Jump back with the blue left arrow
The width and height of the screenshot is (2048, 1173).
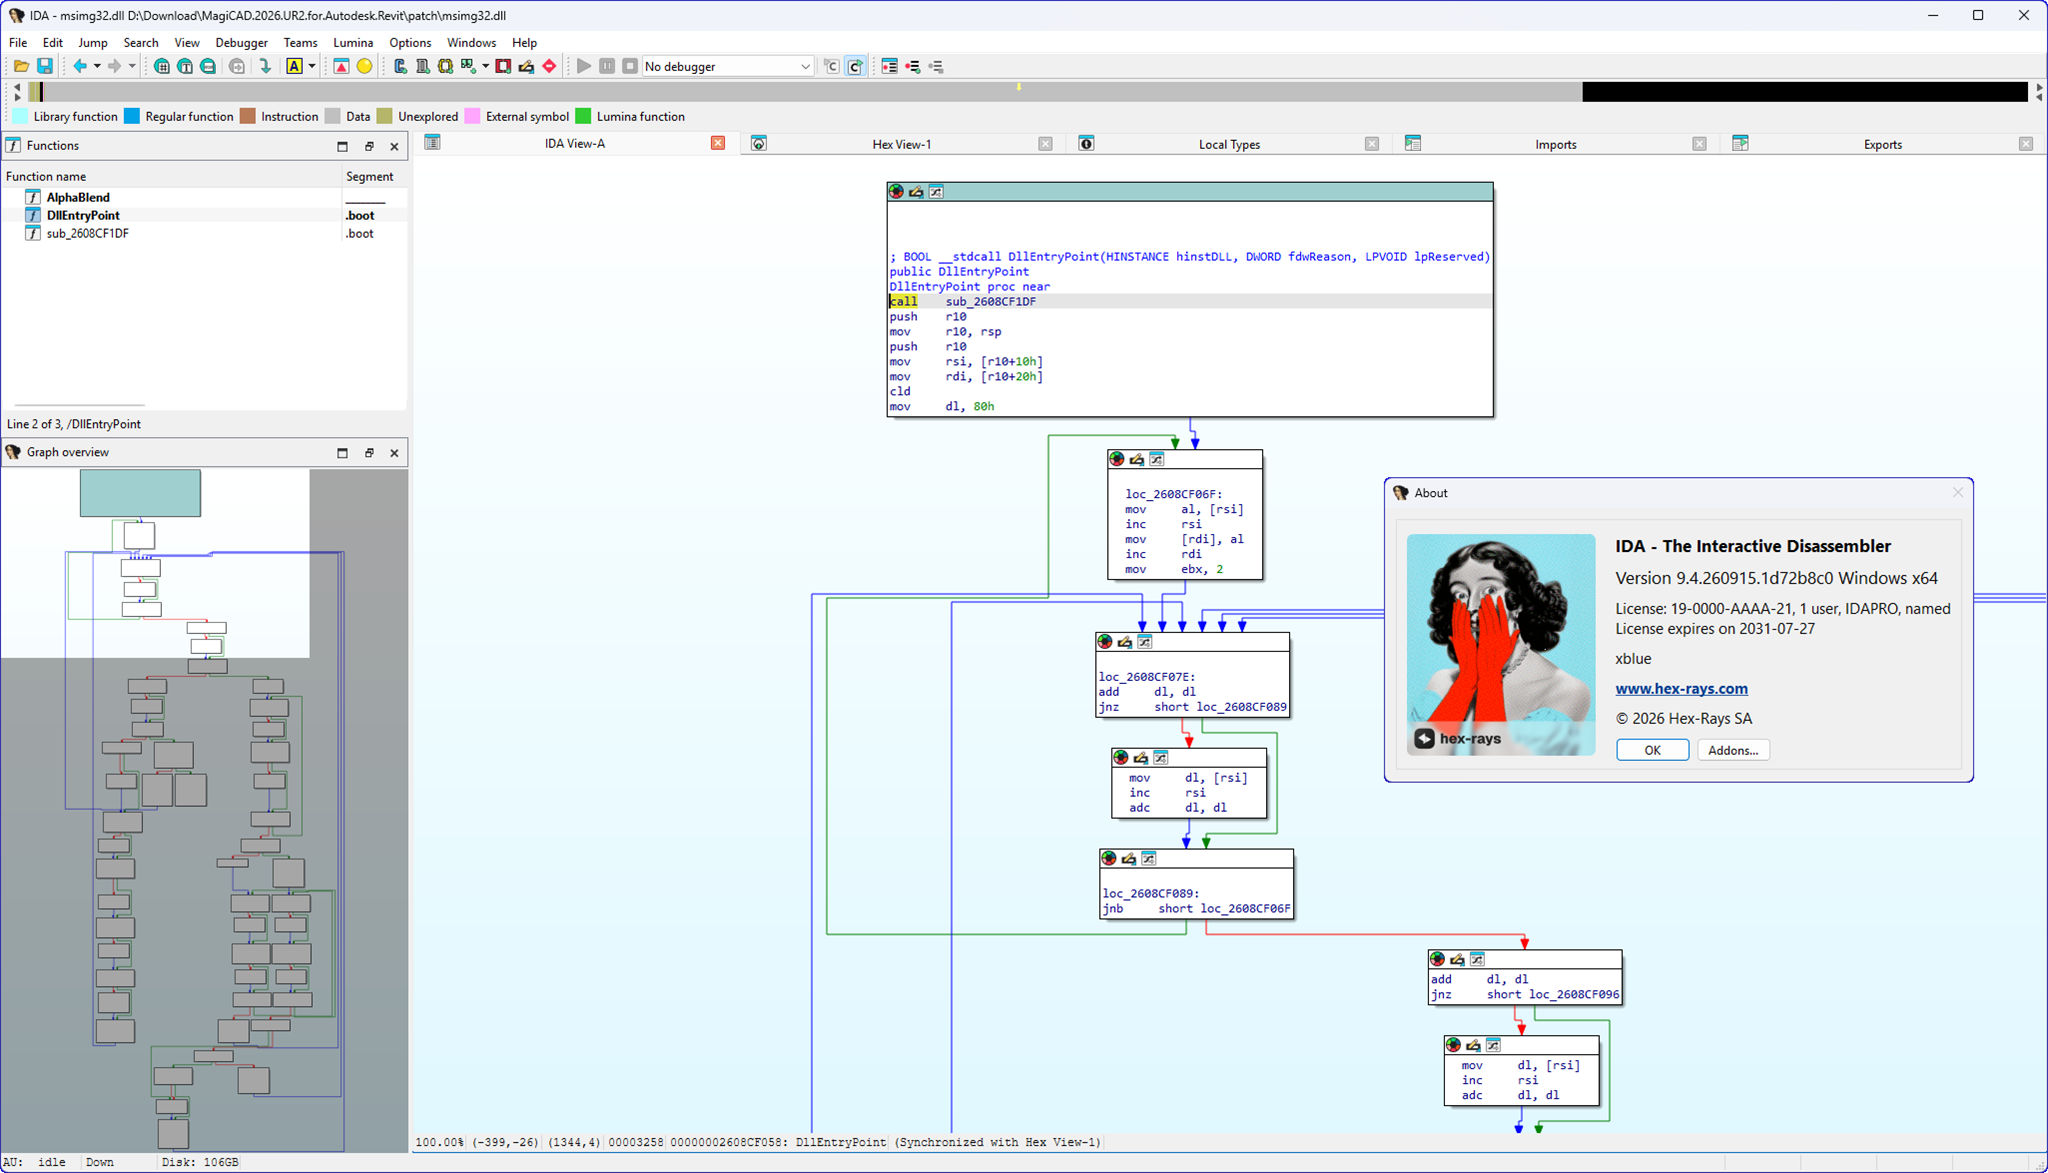(80, 66)
